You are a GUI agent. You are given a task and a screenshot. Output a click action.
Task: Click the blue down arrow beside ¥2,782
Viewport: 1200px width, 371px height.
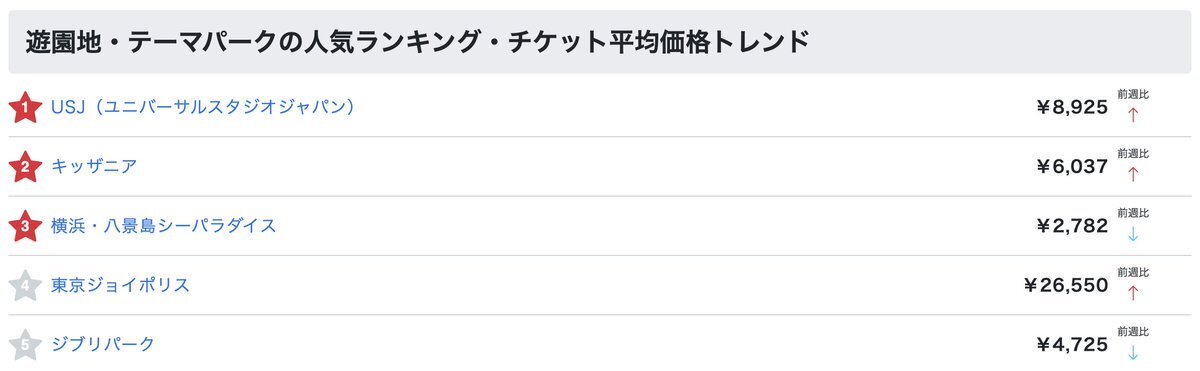(x=1133, y=233)
